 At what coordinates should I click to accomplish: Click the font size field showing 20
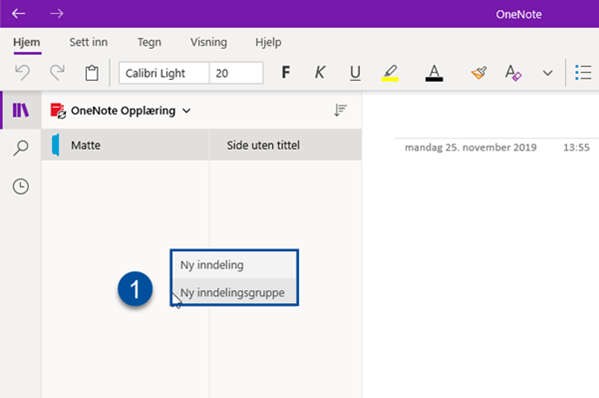click(x=236, y=73)
